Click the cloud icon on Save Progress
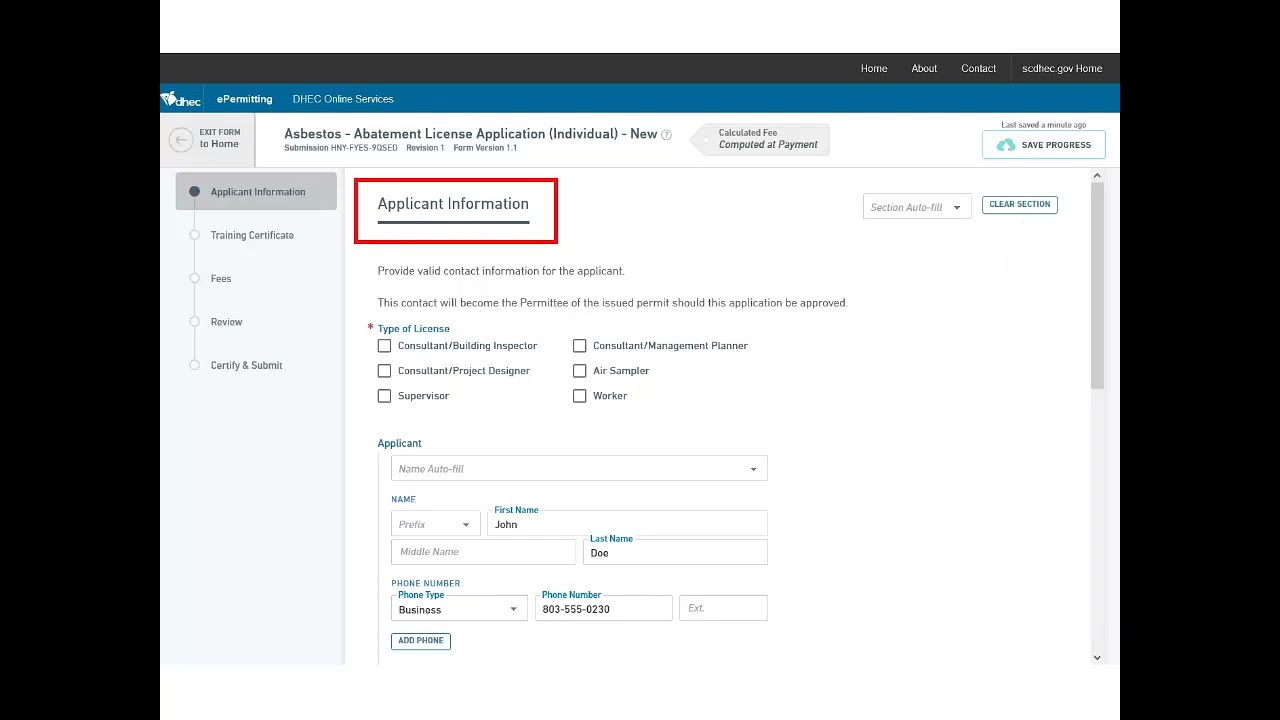This screenshot has height=720, width=1280. 1006,145
